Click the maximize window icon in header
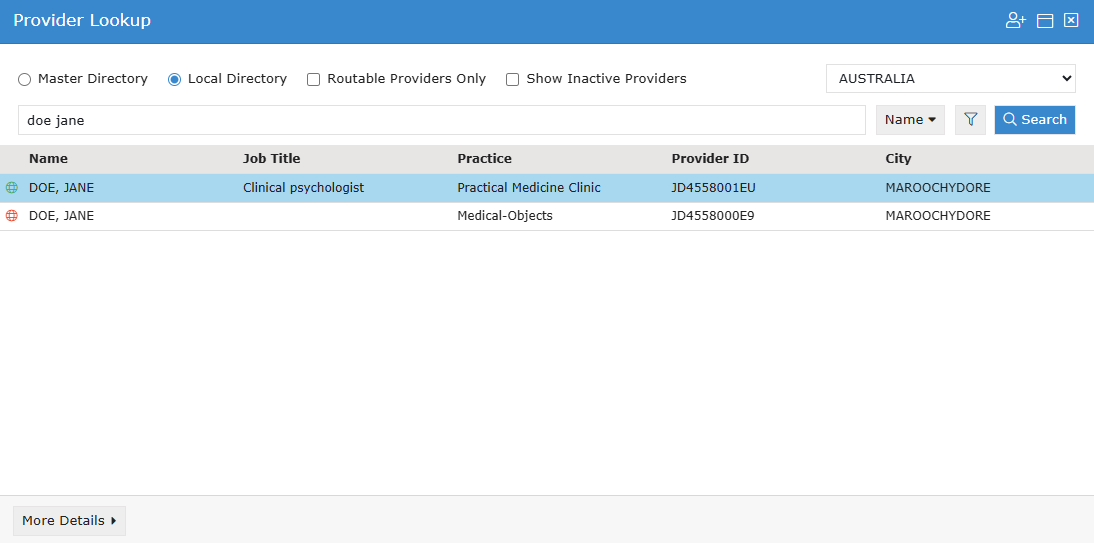The width and height of the screenshot is (1094, 543). click(x=1045, y=21)
